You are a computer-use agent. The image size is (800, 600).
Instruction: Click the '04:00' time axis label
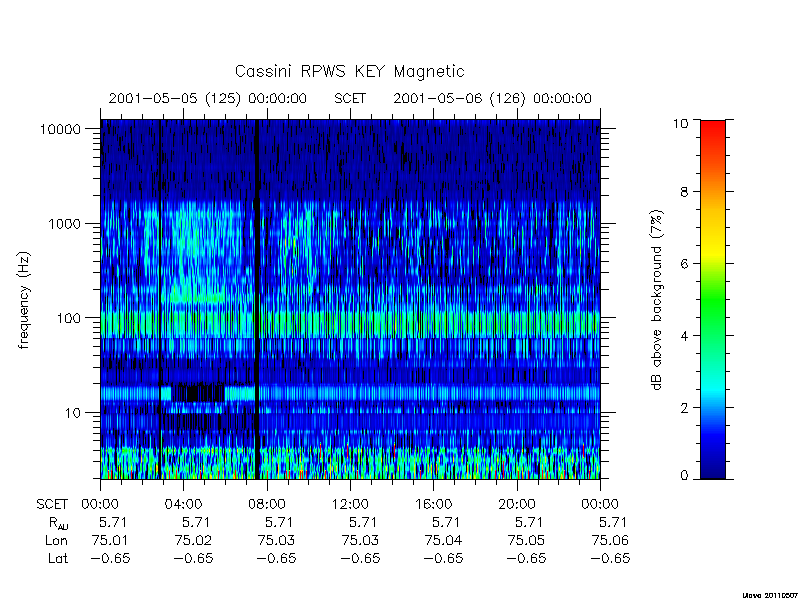coord(183,505)
